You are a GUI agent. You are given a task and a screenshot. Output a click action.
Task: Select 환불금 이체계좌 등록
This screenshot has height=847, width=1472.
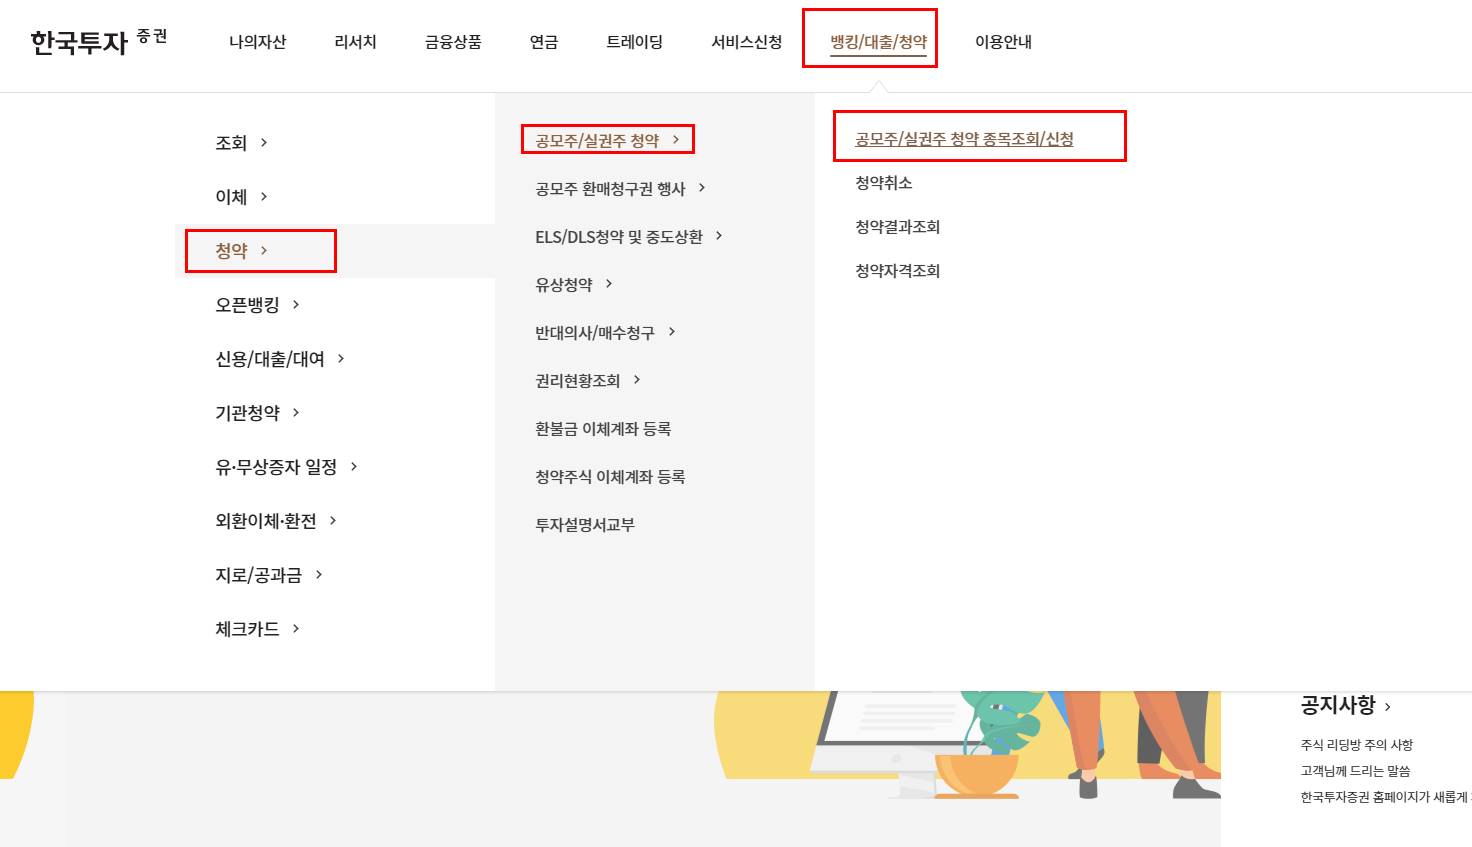click(x=603, y=428)
